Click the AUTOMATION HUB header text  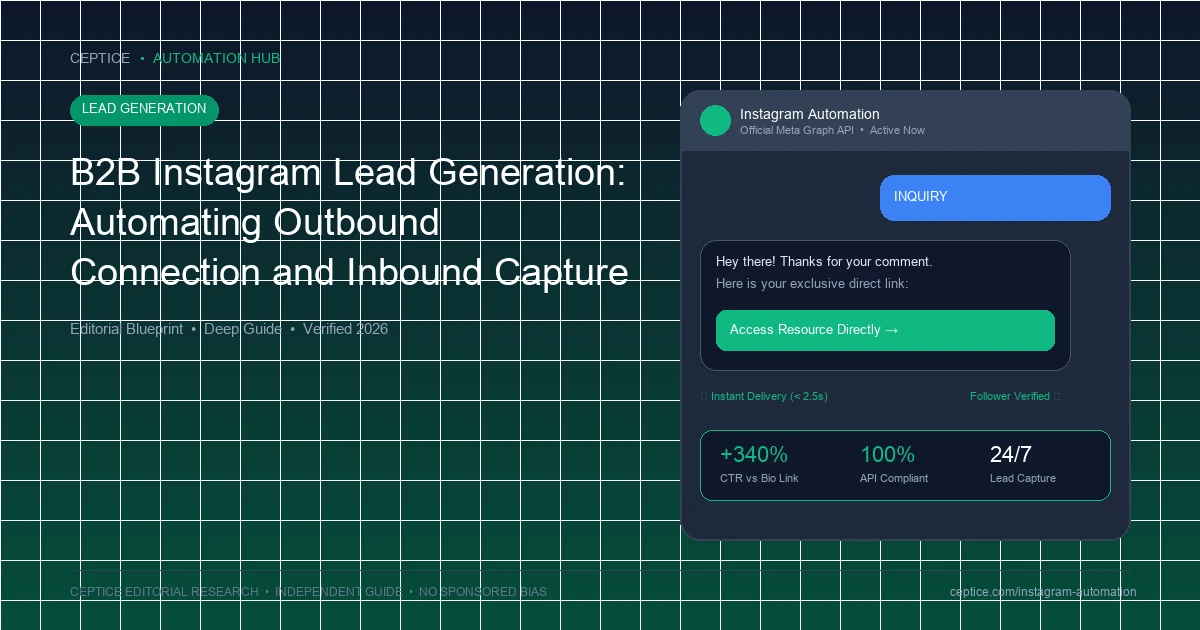[216, 58]
